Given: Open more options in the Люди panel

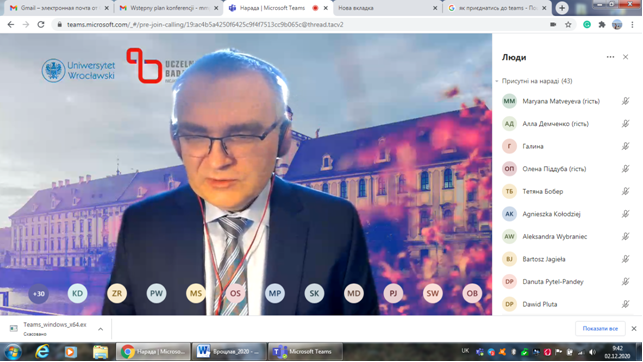Looking at the screenshot, I should 610,57.
